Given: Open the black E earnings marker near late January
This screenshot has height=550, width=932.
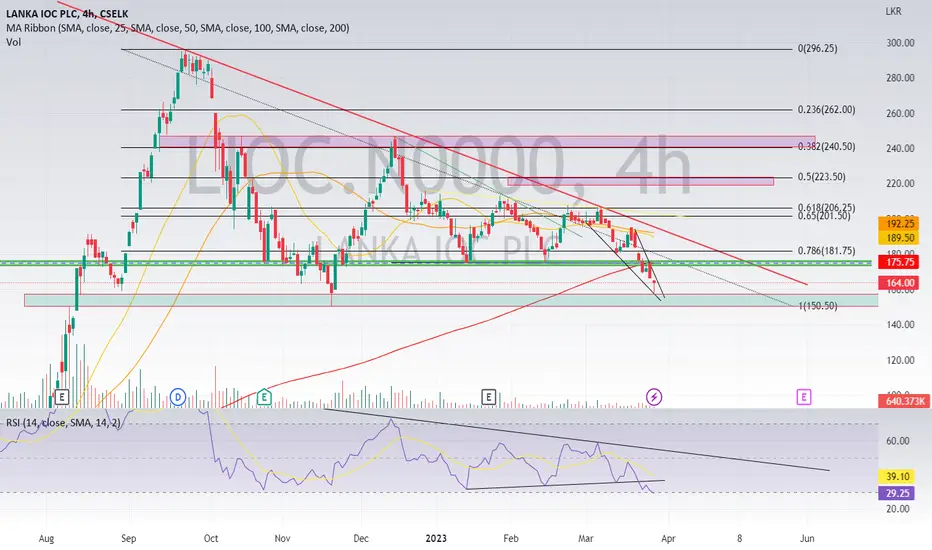Looking at the screenshot, I should [x=488, y=397].
